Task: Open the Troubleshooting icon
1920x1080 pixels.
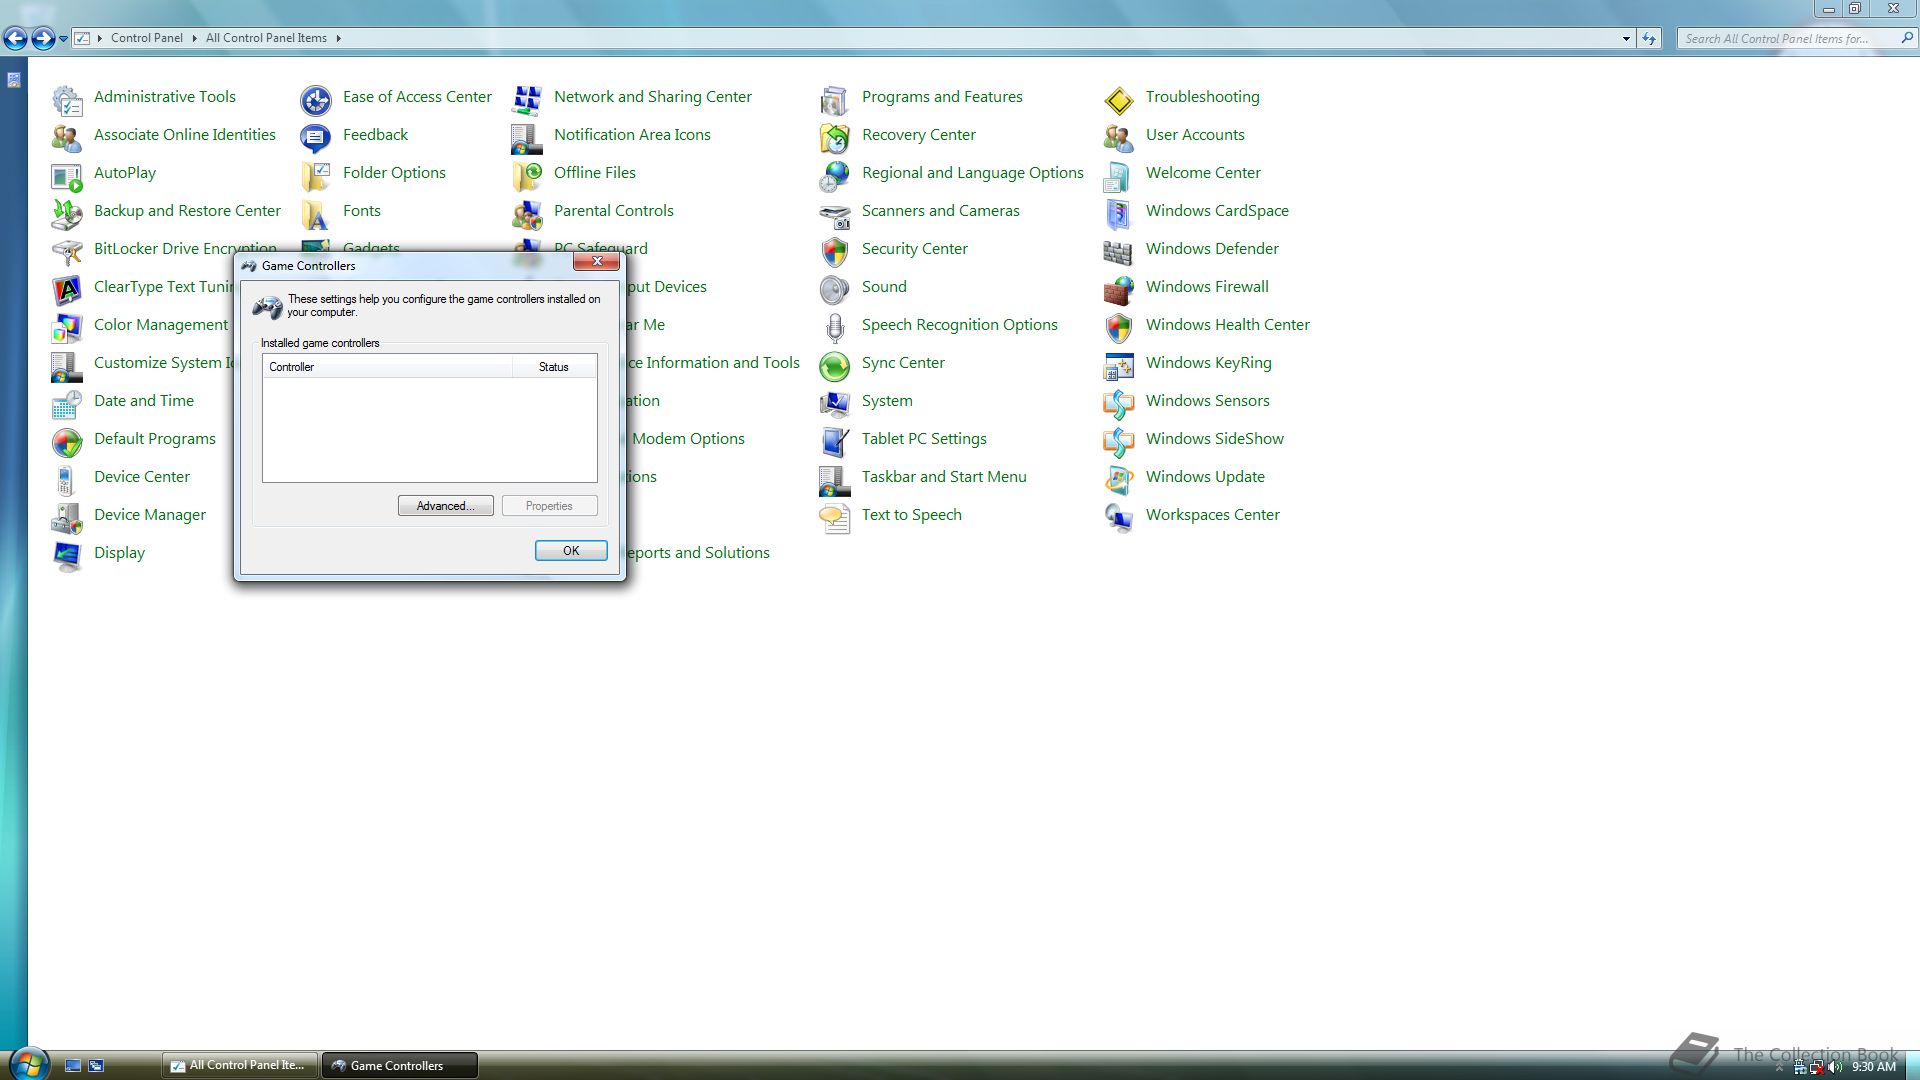Action: pyautogui.click(x=1119, y=100)
